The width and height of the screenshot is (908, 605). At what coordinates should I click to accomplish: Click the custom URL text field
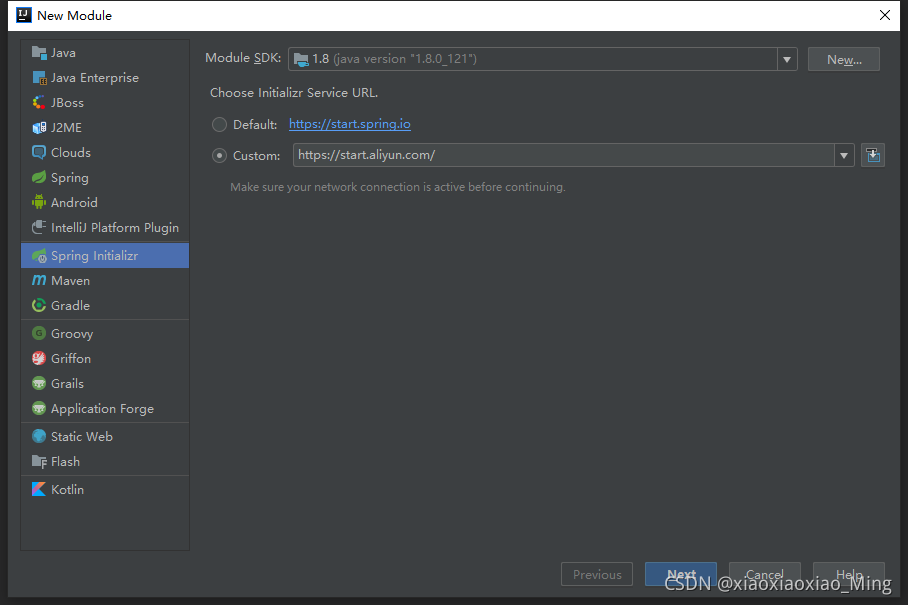pos(563,155)
